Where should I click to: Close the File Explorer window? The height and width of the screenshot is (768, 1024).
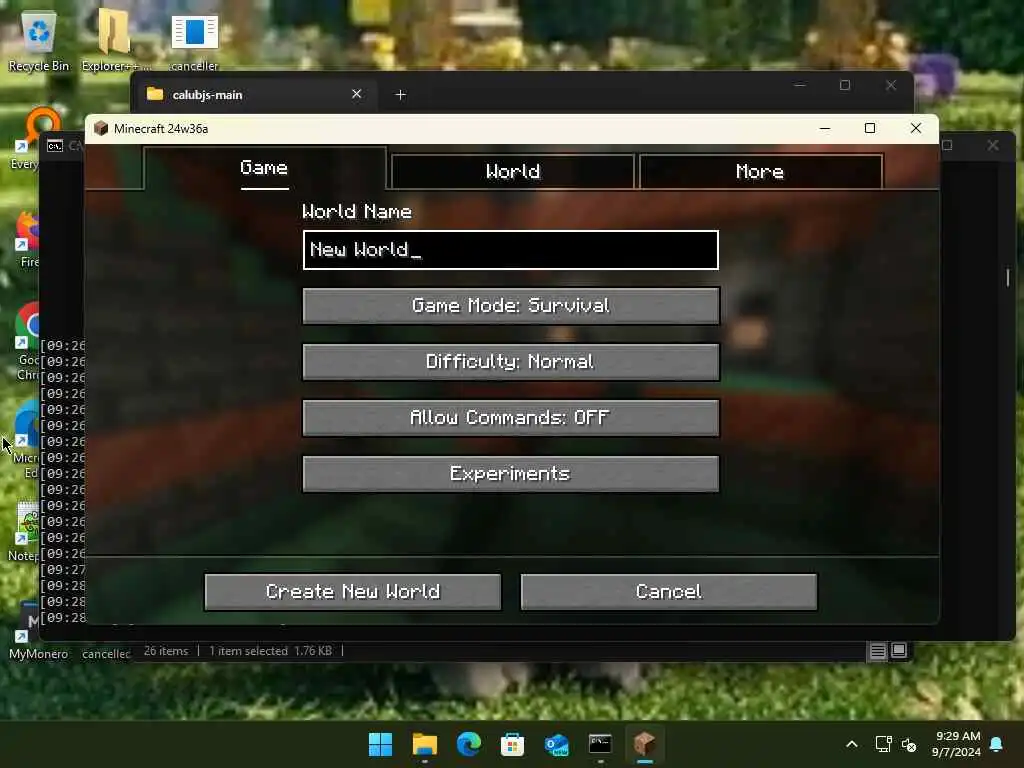[891, 85]
